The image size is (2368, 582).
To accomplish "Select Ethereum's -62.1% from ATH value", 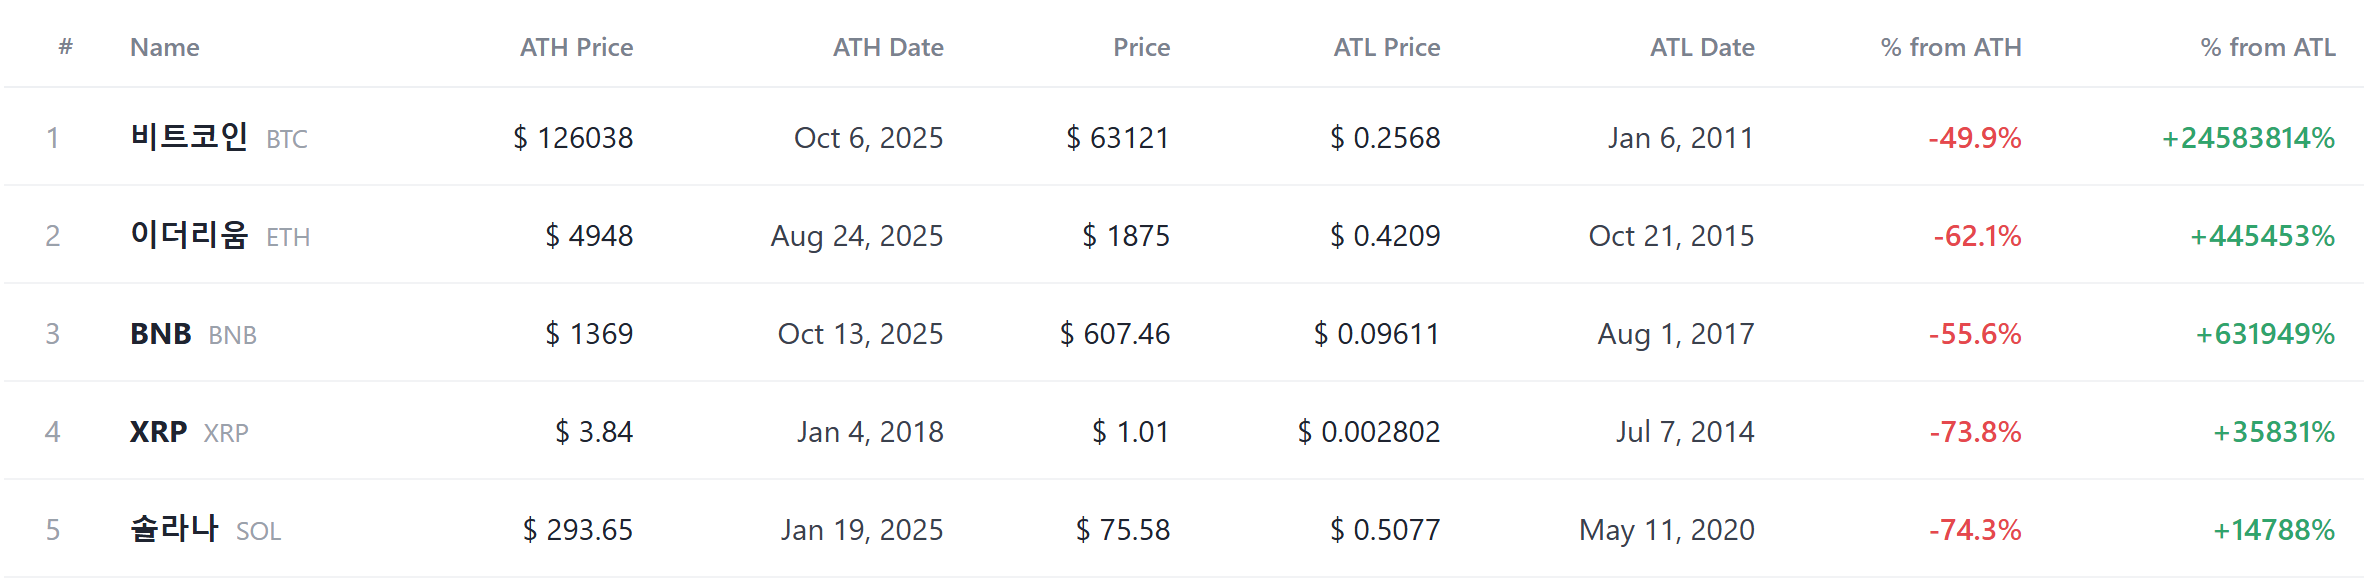I will click(1977, 236).
